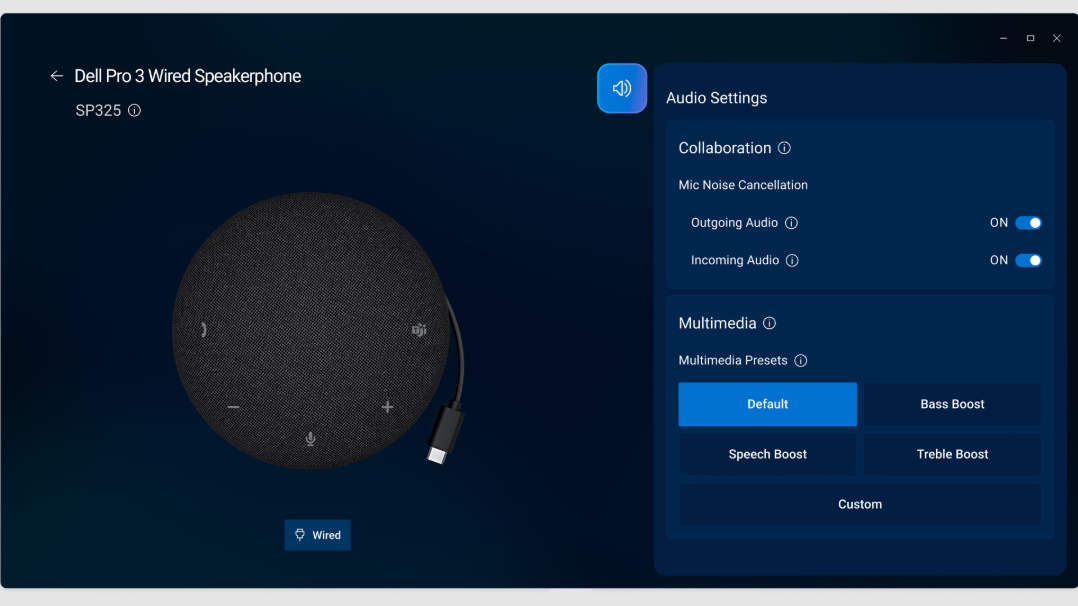
Task: Select the Audio Settings speaker icon tab
Action: tap(622, 88)
